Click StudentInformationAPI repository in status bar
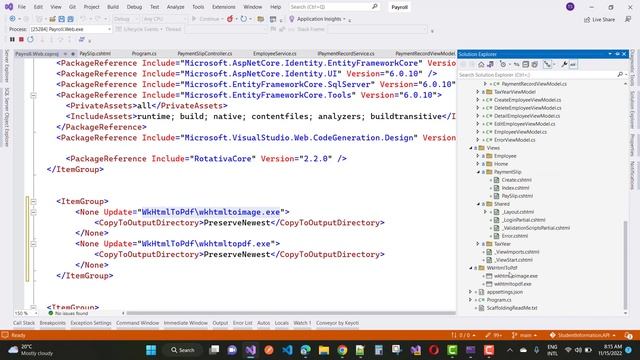The height and width of the screenshot is (360, 640). click(582, 335)
